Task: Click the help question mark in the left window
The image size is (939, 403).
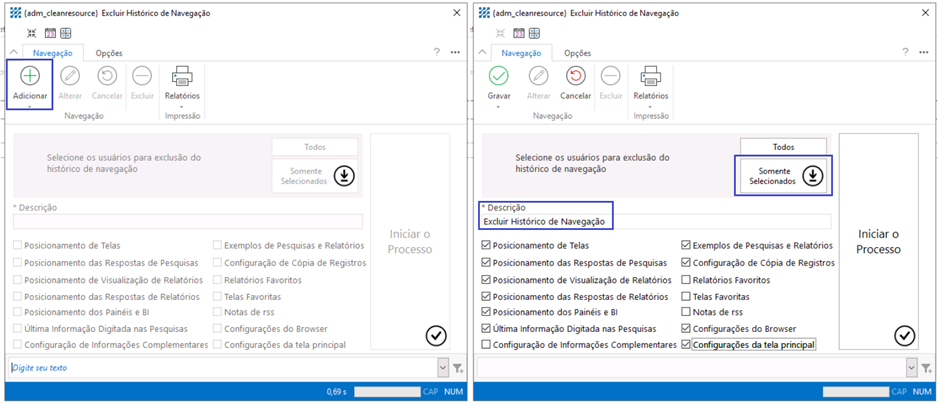Action: 437,52
